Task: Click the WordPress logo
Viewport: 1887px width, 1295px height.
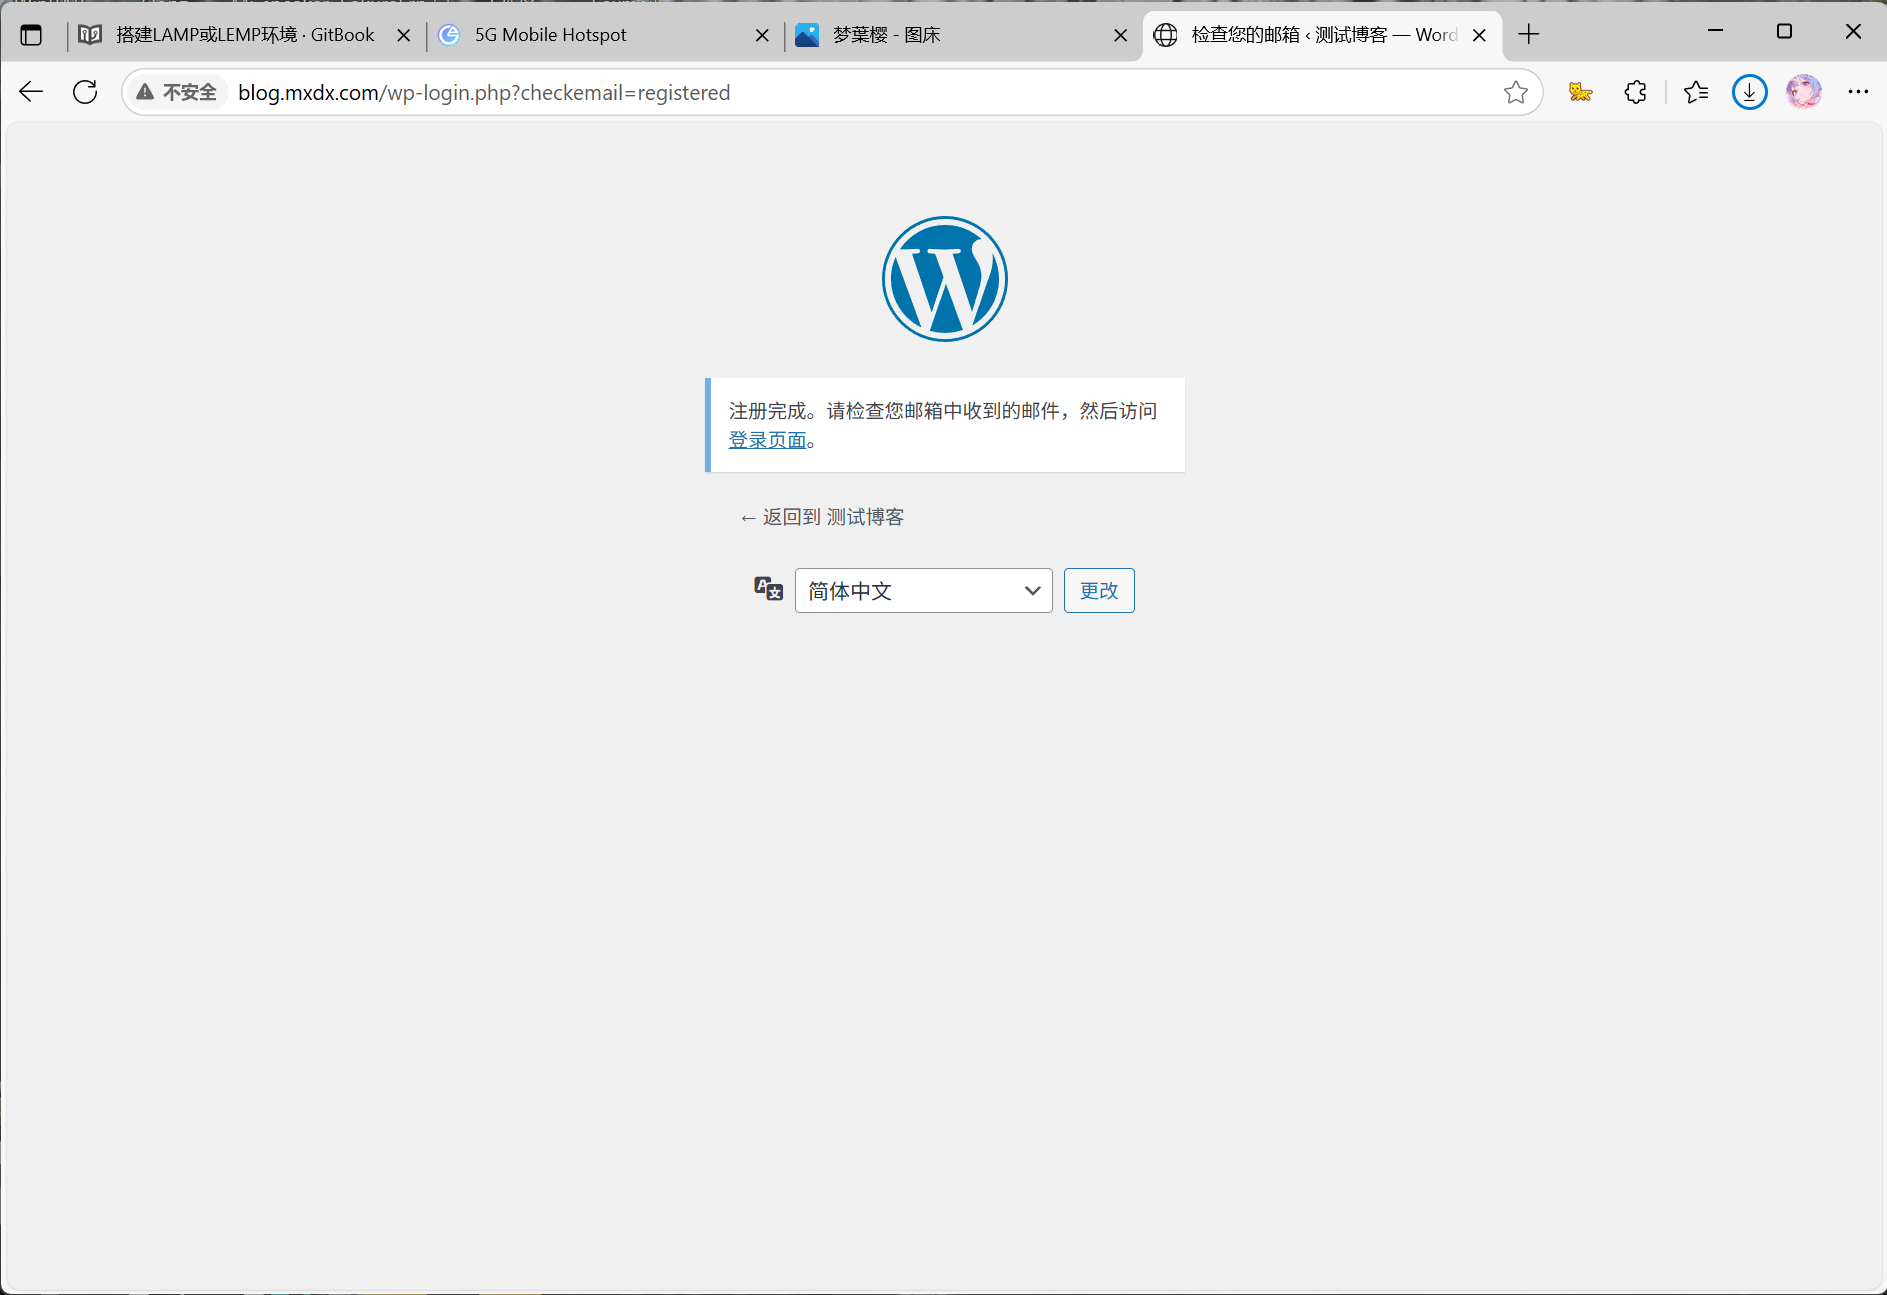Action: point(944,279)
